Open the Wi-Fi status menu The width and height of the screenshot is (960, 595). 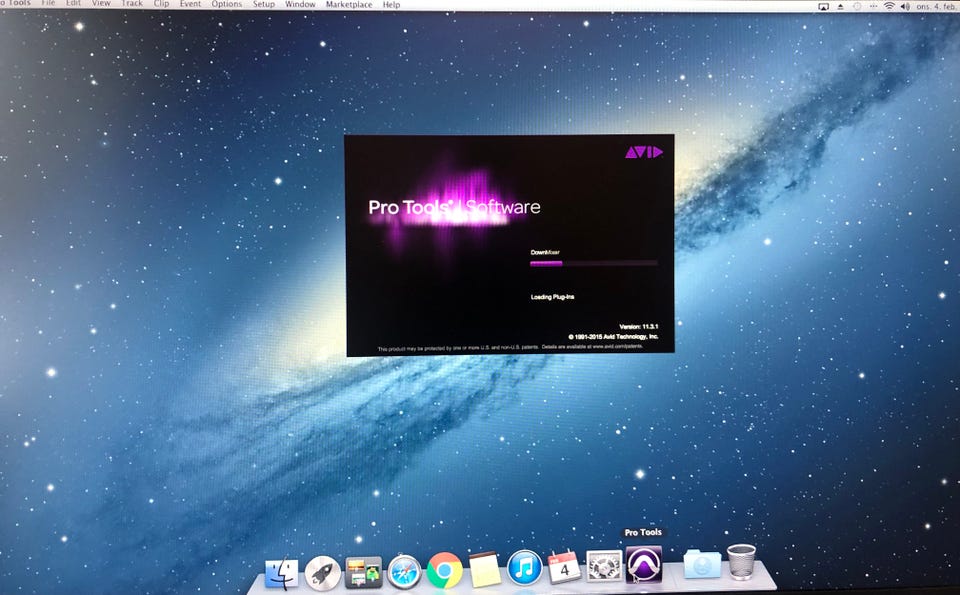coord(889,6)
